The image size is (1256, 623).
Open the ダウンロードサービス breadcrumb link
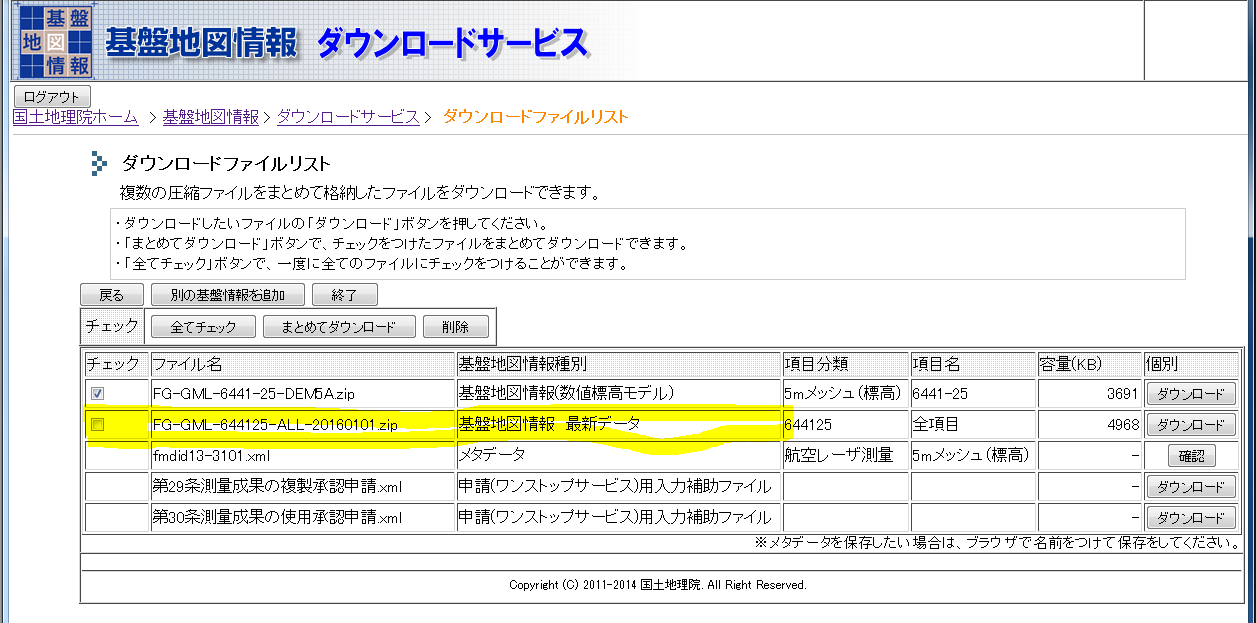coord(348,117)
